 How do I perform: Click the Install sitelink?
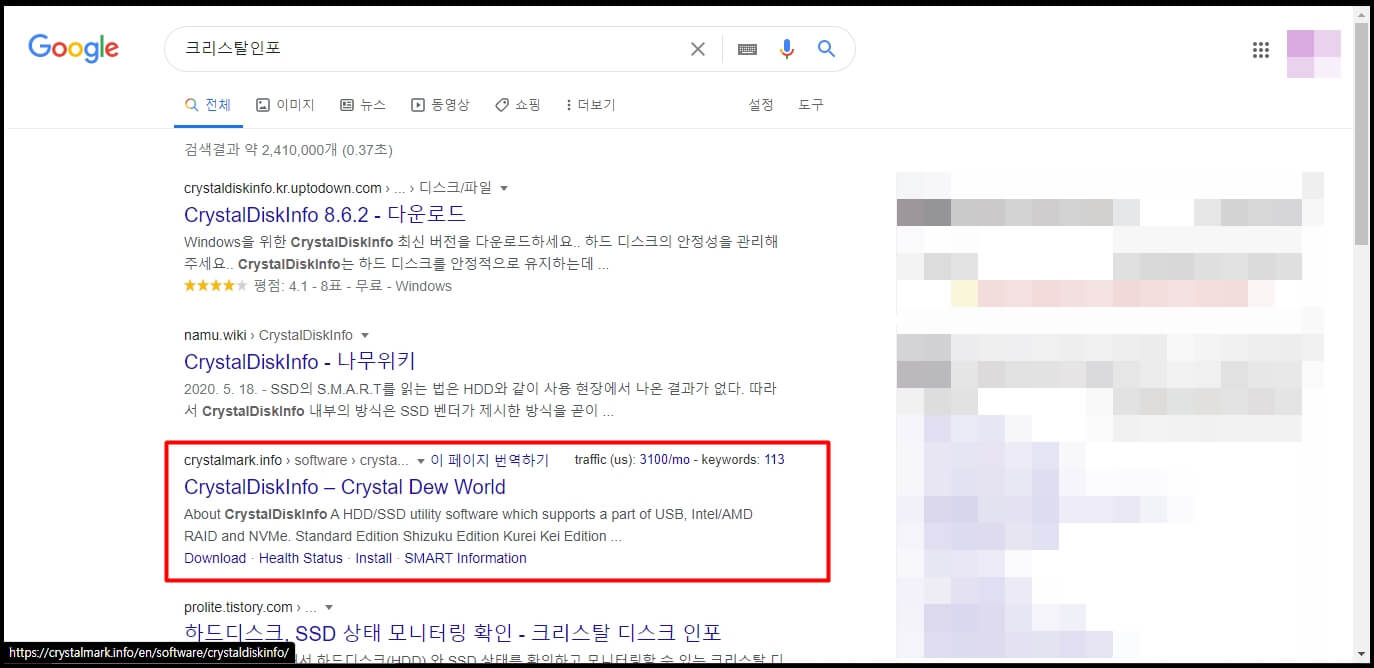coord(374,558)
